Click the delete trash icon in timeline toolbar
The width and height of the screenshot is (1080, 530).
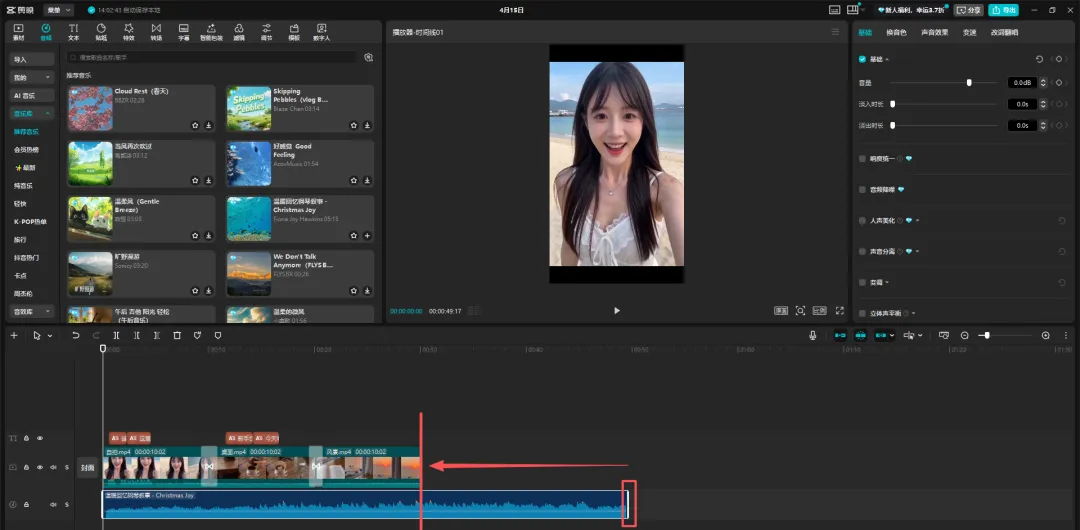tap(177, 336)
